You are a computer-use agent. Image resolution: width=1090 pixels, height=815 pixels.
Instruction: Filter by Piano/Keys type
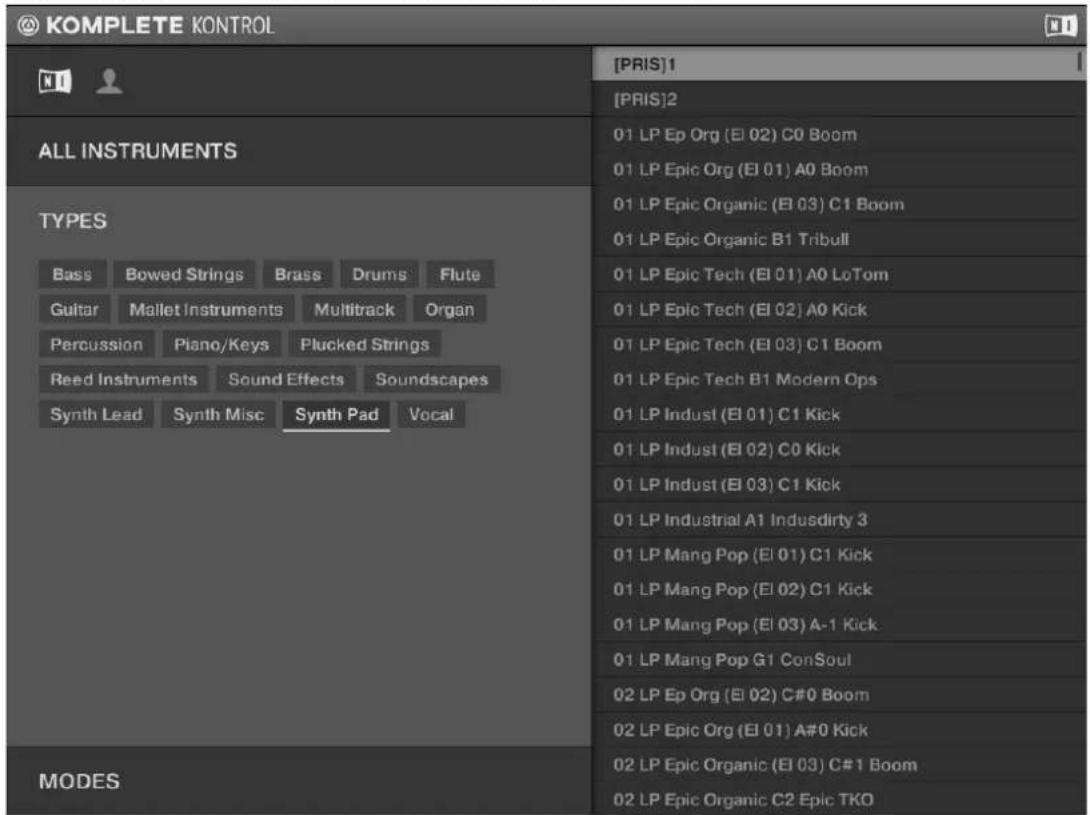[x=221, y=344]
